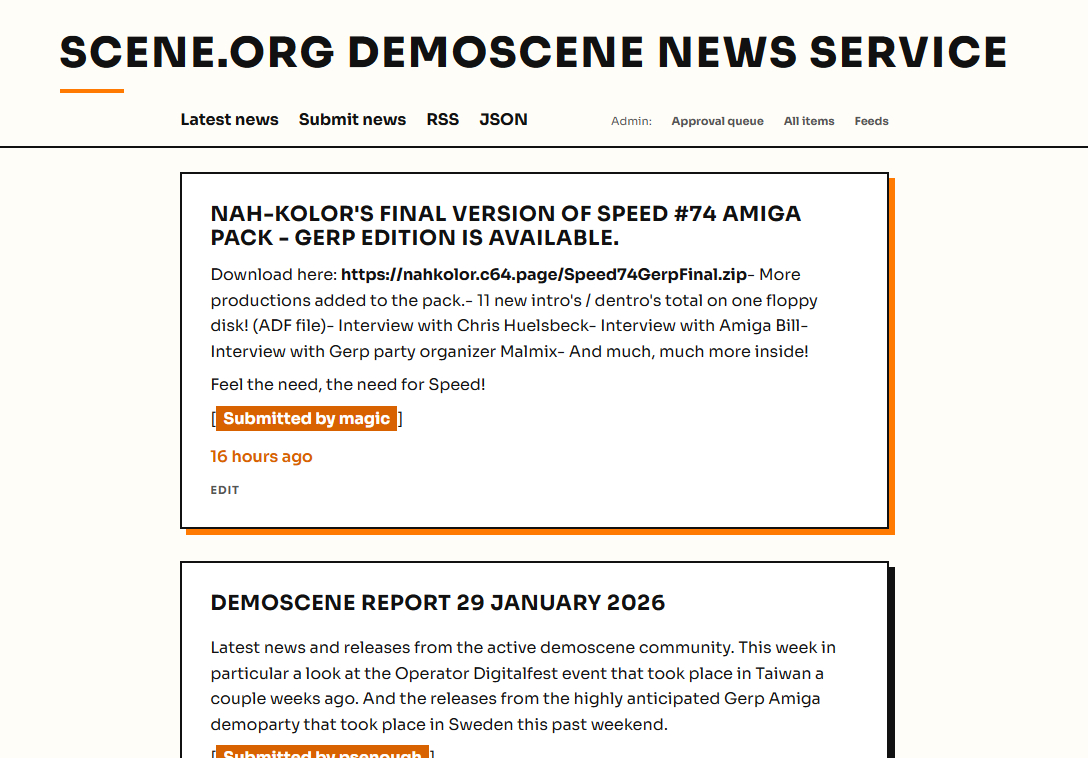Go to the Submit news page
The width and height of the screenshot is (1088, 758).
tap(352, 120)
